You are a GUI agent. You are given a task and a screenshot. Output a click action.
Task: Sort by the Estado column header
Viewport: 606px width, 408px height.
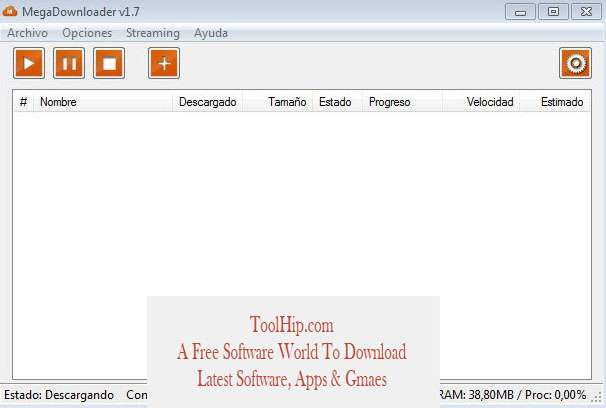(337, 102)
